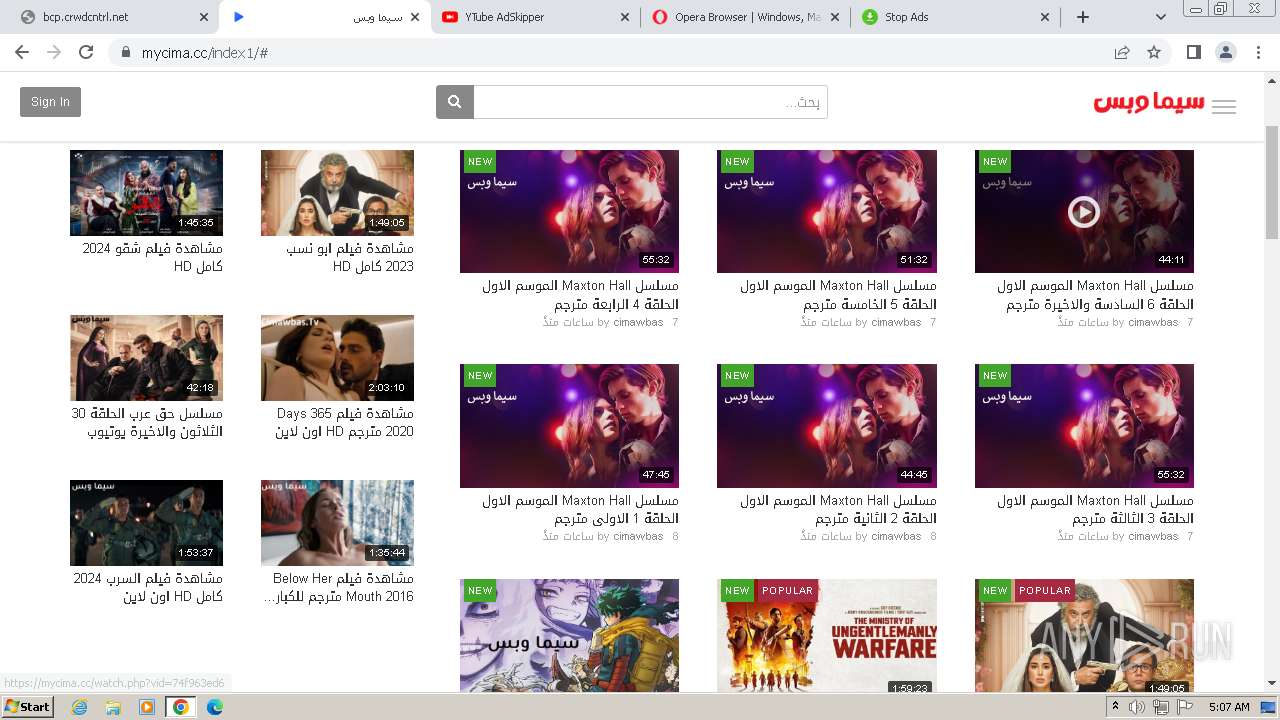The image size is (1280, 720).
Task: Open Maxton Hall الحلقة 2 title link
Action: pyautogui.click(x=838, y=509)
